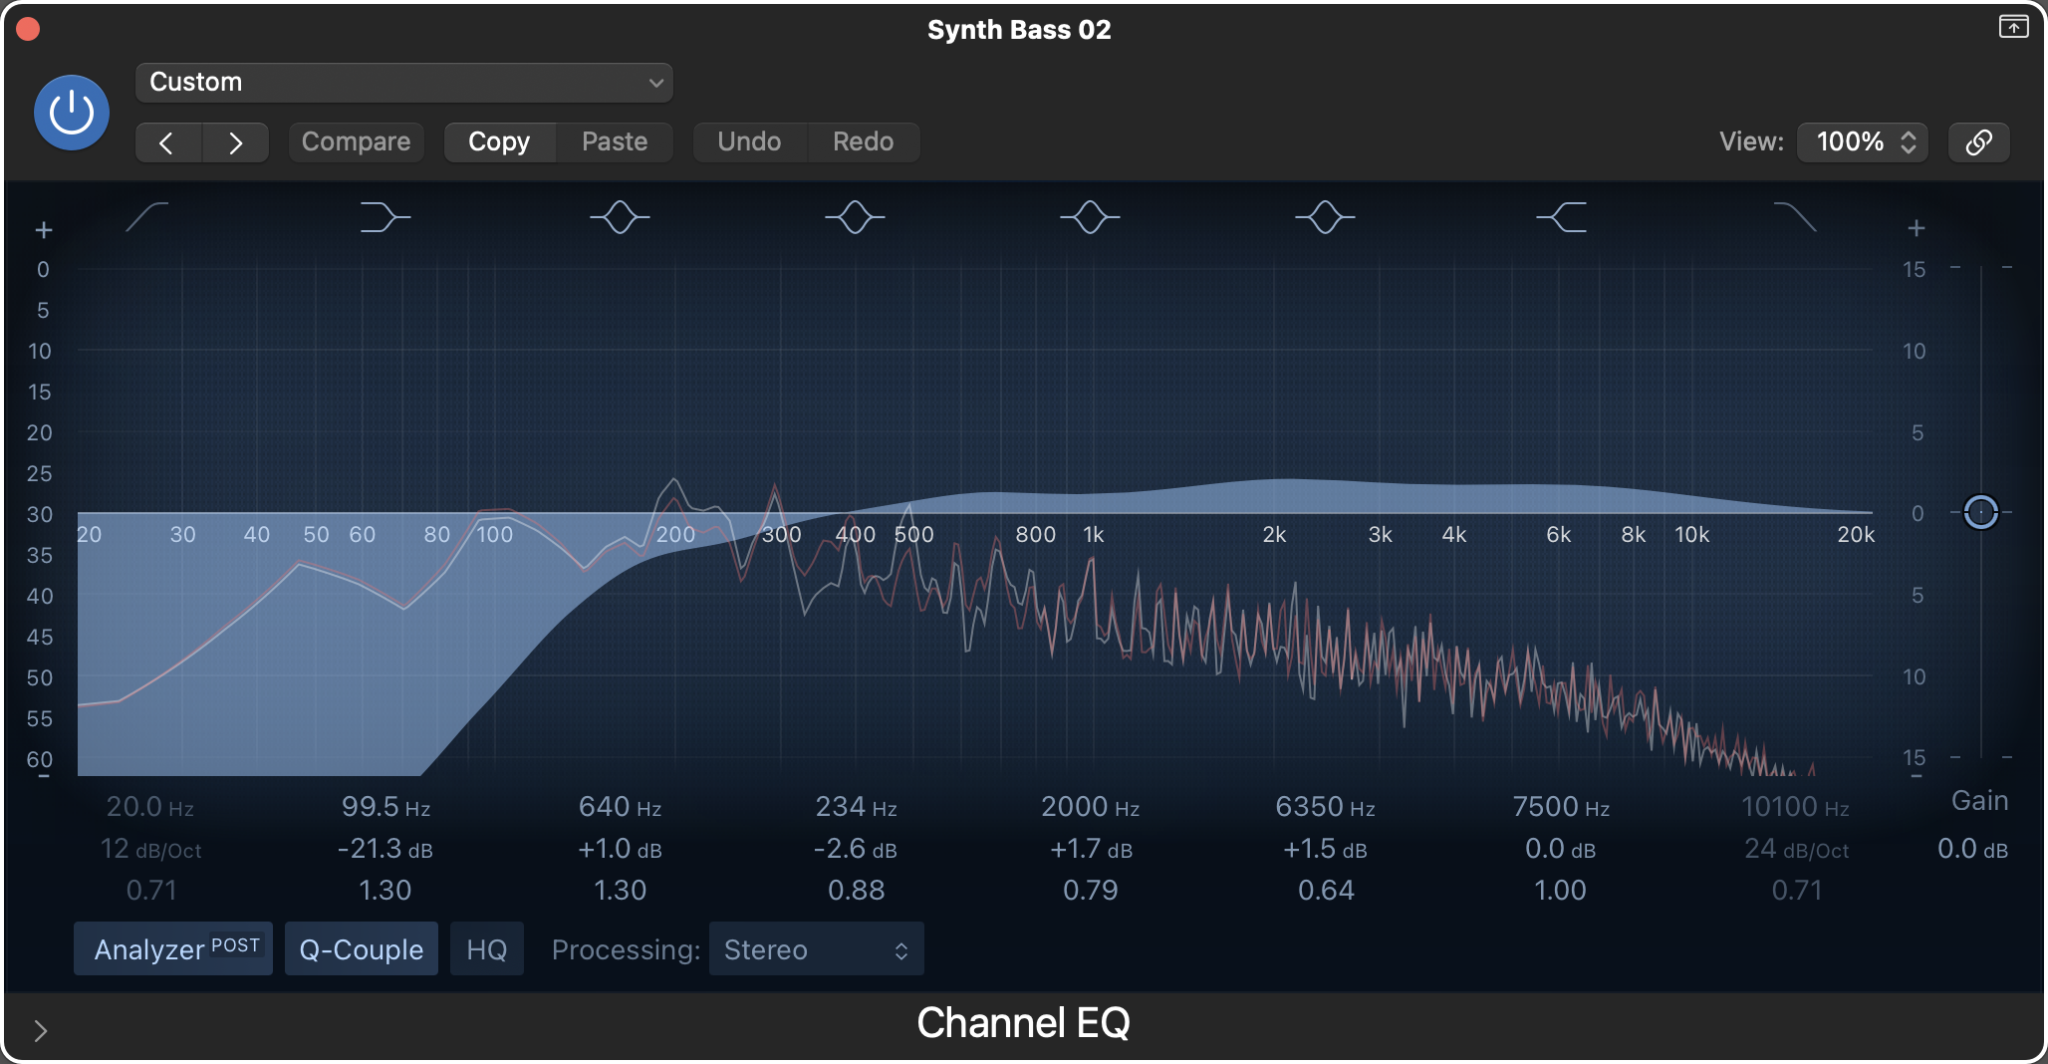Open the View zoom percentage stepper
The width and height of the screenshot is (2048, 1064).
click(1861, 142)
